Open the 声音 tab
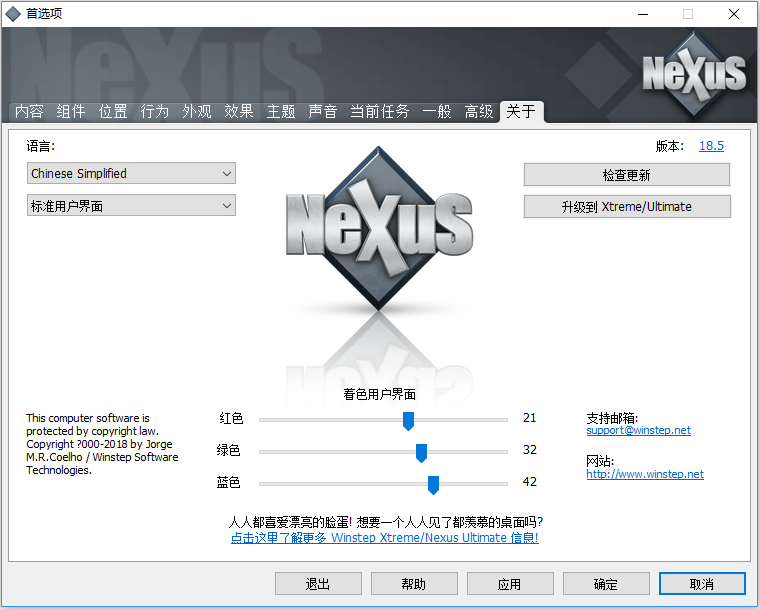Viewport: 760px width, 609px height. [322, 112]
